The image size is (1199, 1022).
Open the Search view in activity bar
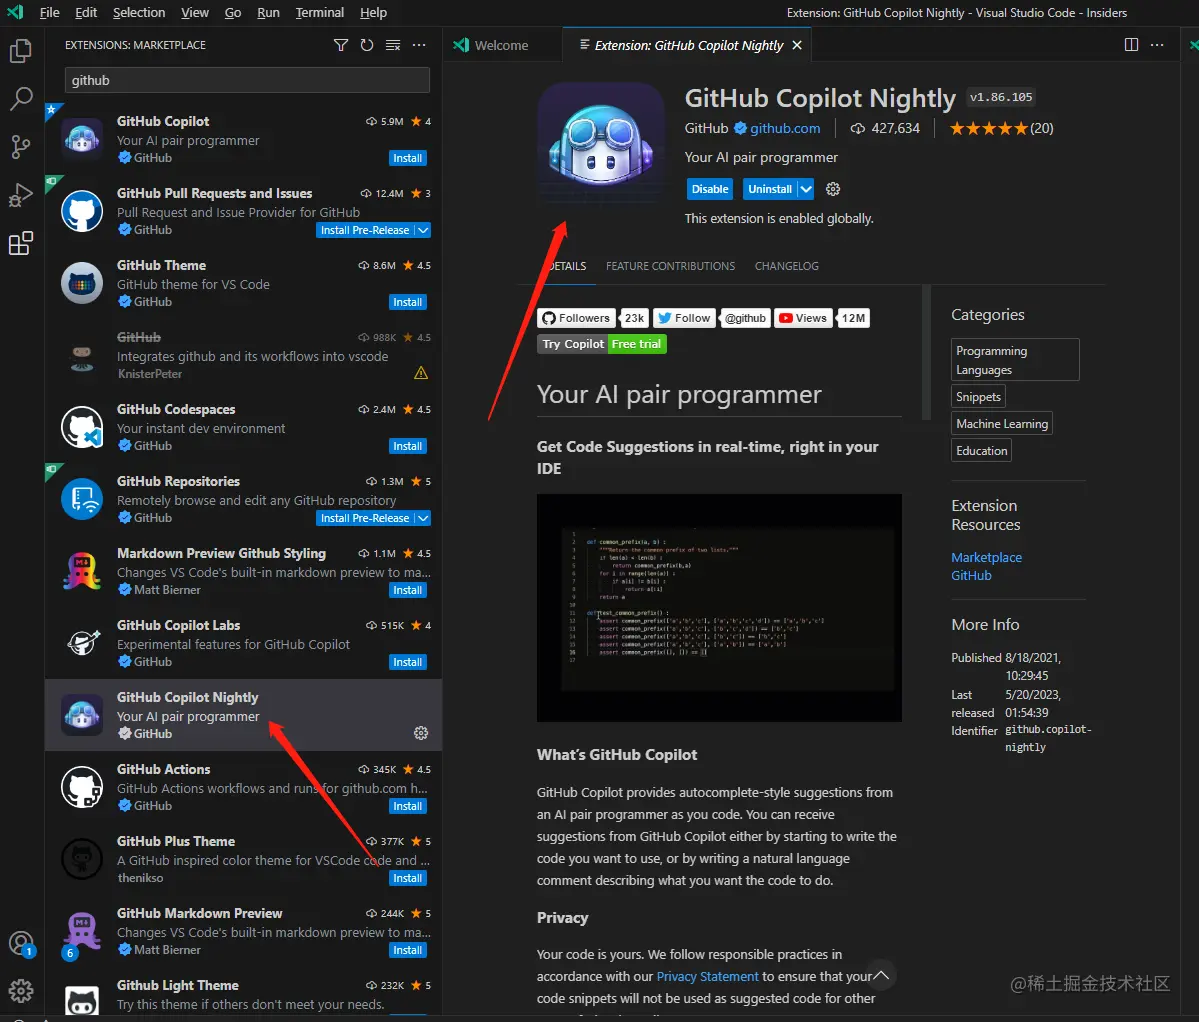[21, 98]
